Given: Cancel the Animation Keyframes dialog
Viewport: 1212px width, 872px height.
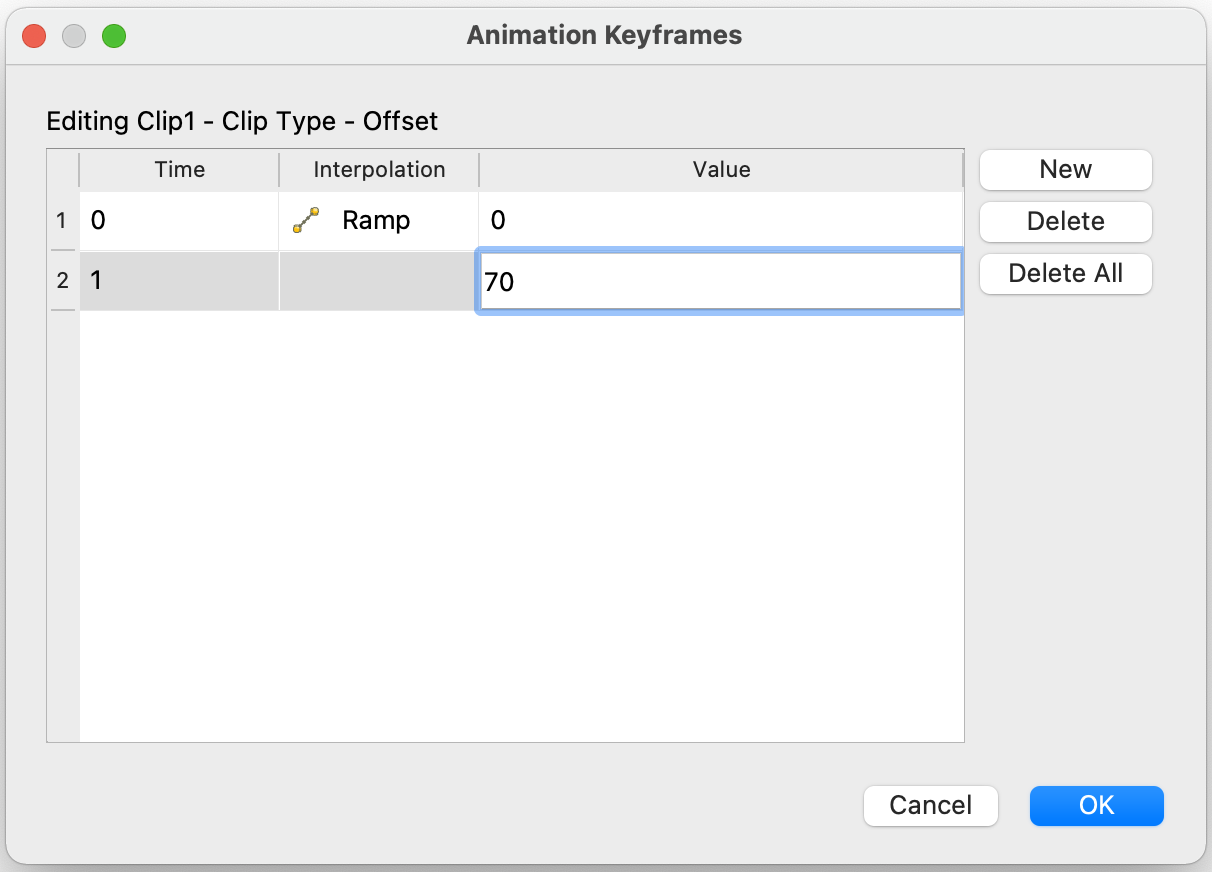Looking at the screenshot, I should 930,805.
